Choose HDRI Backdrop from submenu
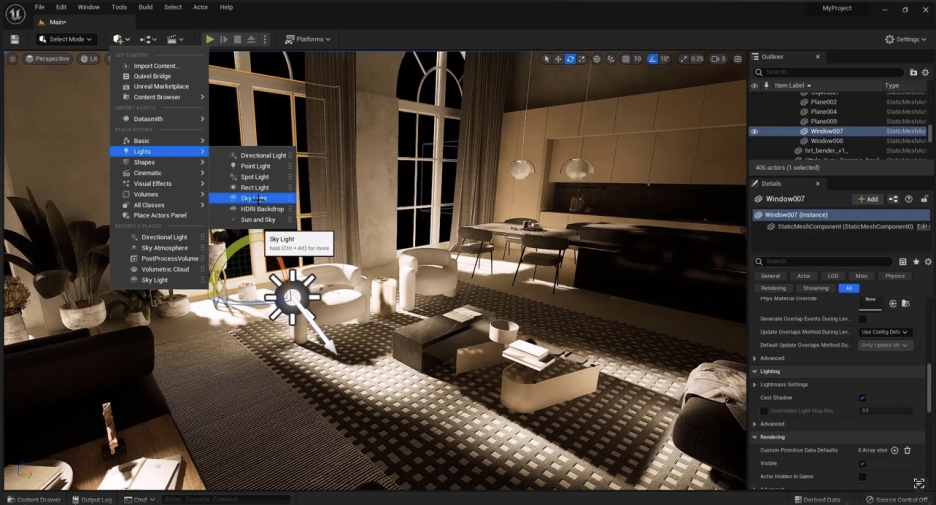The image size is (936, 505). (261, 209)
